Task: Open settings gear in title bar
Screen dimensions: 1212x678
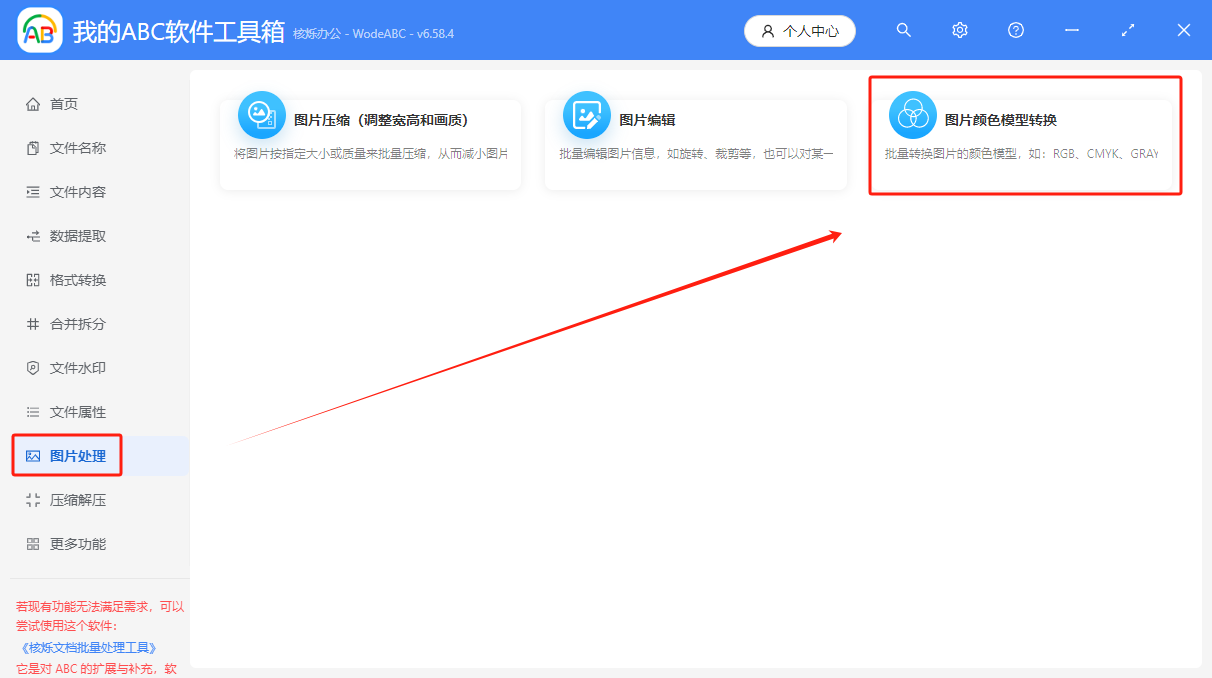Action: (960, 30)
